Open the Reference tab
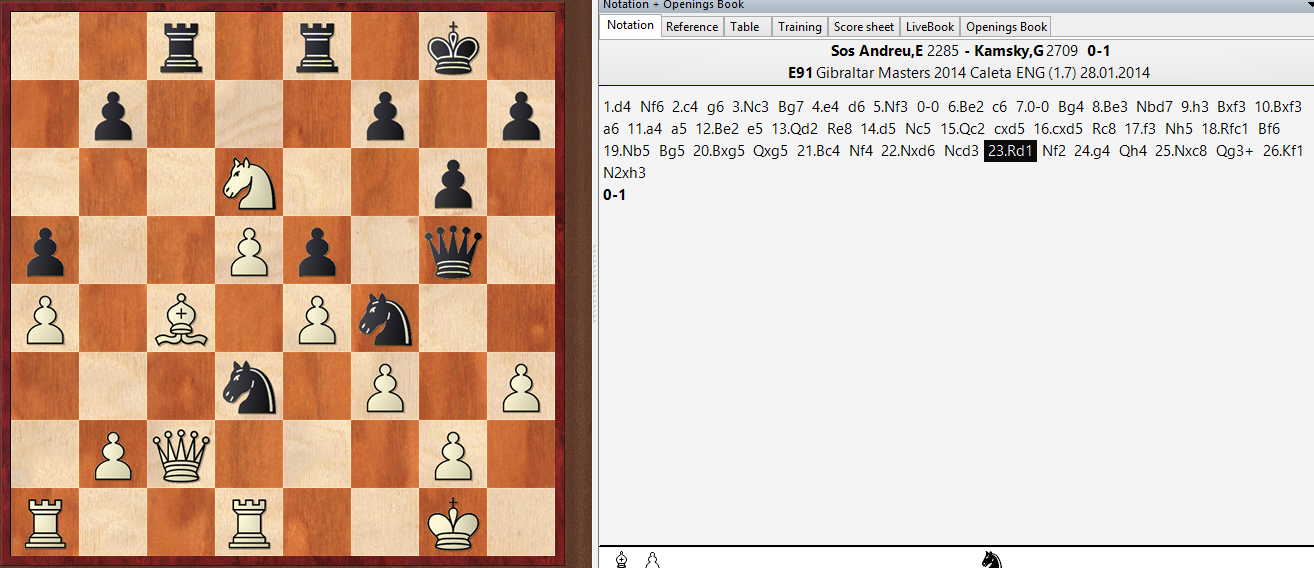The width and height of the screenshot is (1314, 568). coord(691,27)
